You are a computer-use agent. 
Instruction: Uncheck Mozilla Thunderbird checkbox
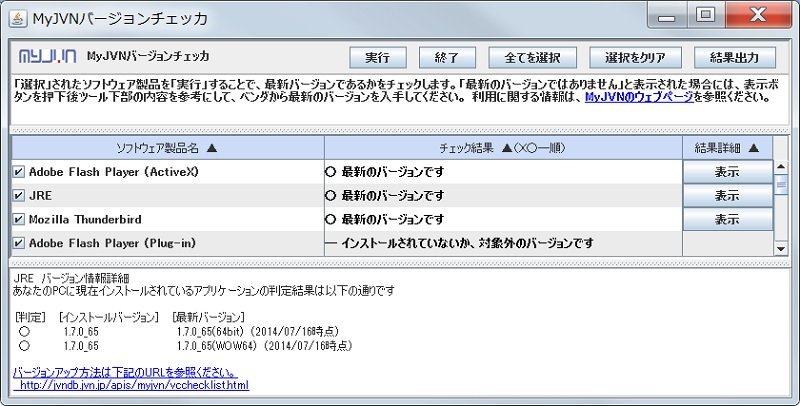(x=18, y=219)
